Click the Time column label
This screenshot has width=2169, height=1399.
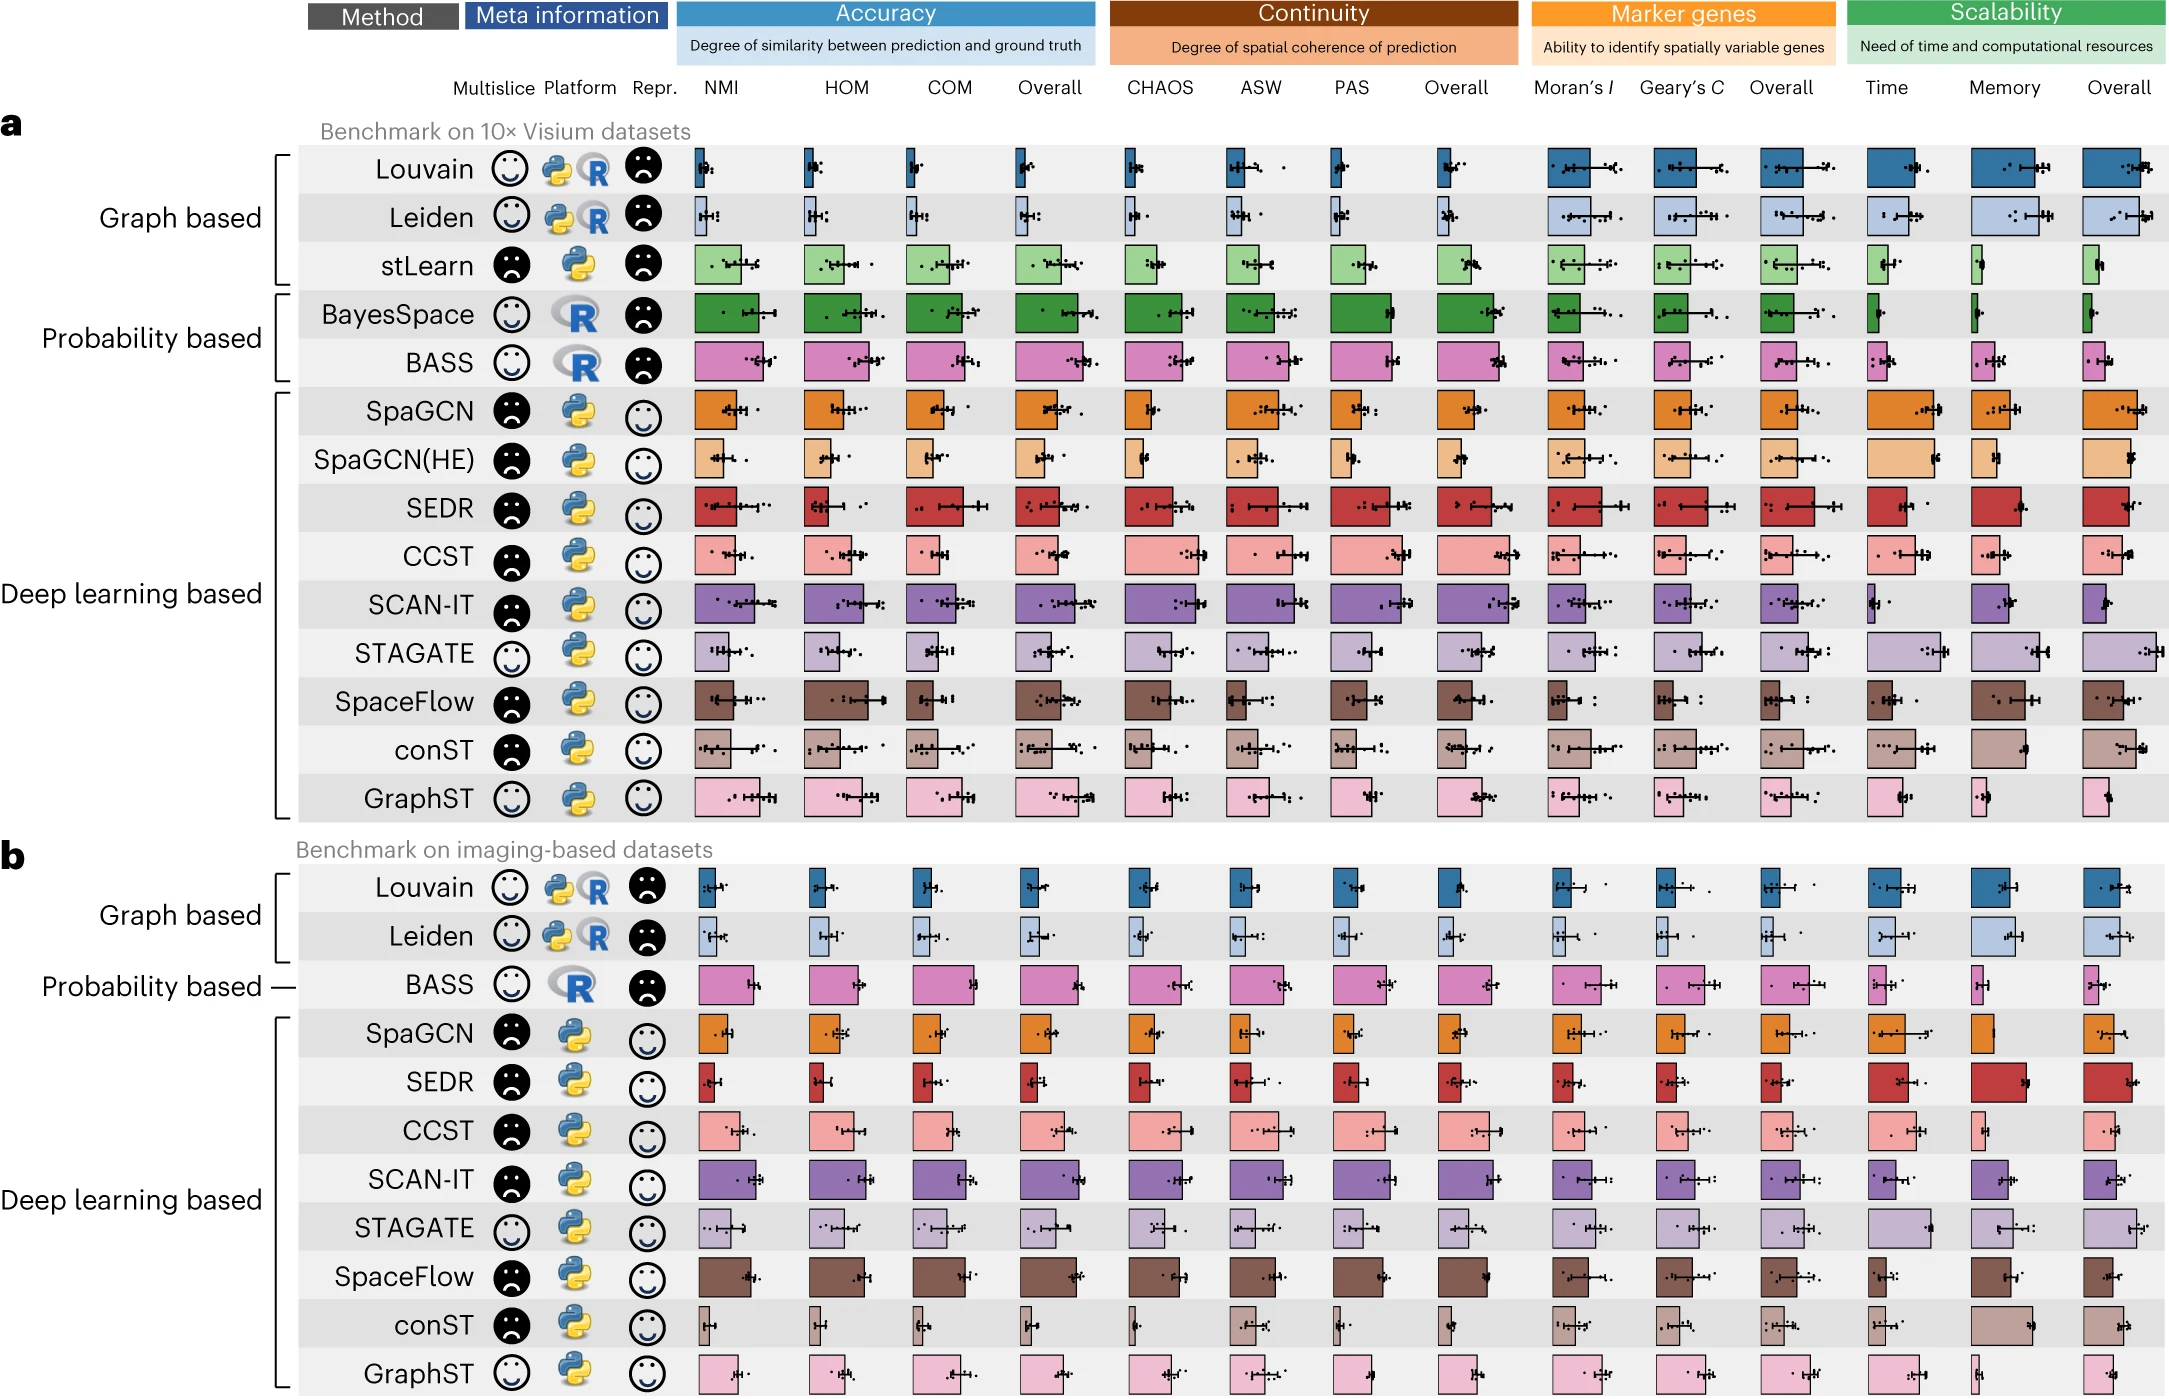pos(1887,88)
